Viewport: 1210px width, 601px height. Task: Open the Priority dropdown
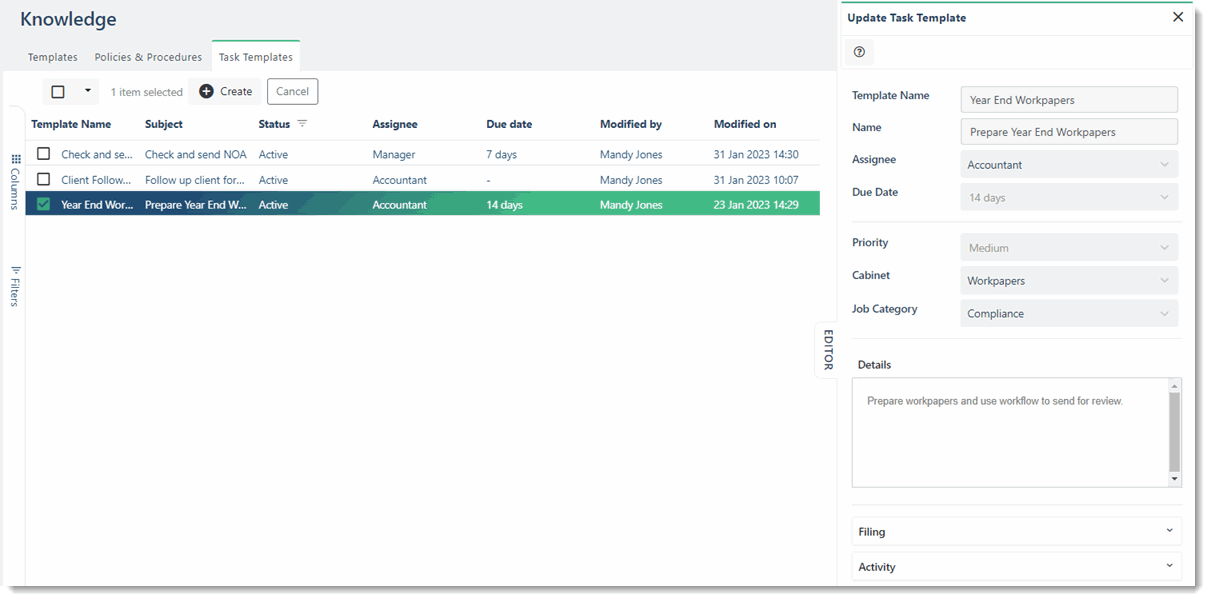1069,247
